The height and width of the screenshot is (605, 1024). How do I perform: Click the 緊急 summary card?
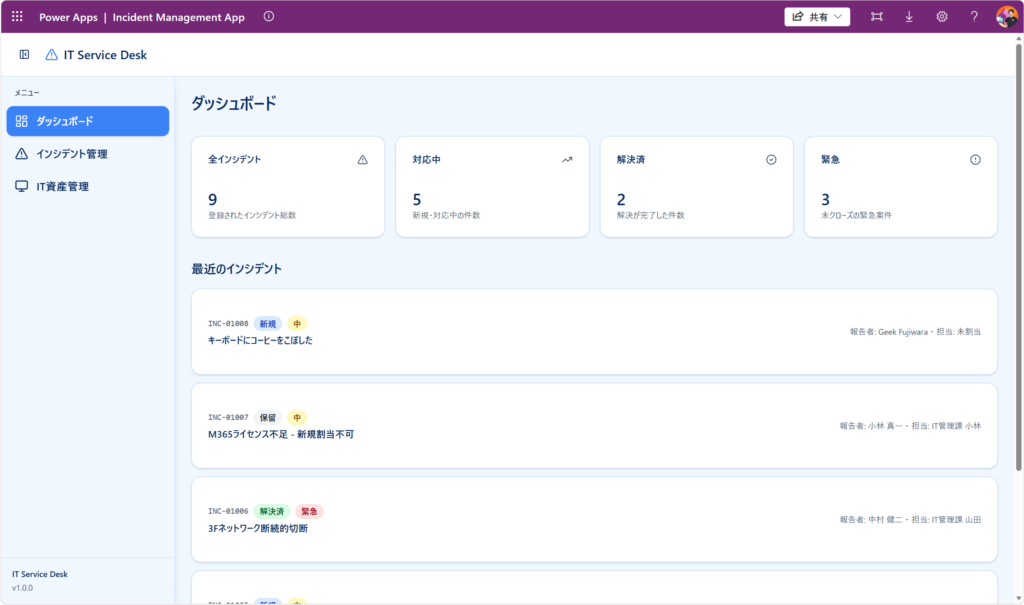pyautogui.click(x=900, y=187)
